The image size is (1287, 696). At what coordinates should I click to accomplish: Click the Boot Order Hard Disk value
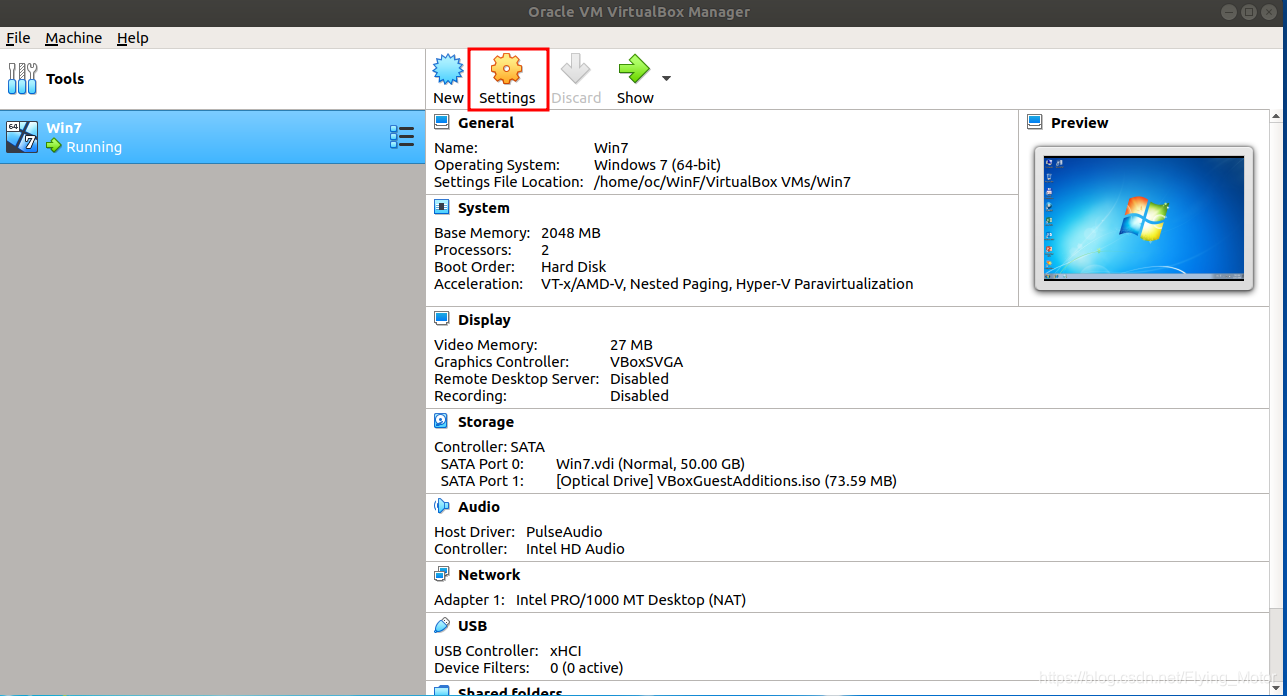tap(573, 267)
